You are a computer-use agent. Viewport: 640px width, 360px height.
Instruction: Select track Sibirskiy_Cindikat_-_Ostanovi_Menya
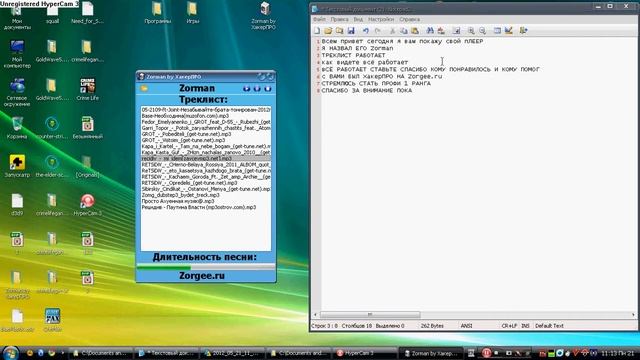[x=206, y=189]
